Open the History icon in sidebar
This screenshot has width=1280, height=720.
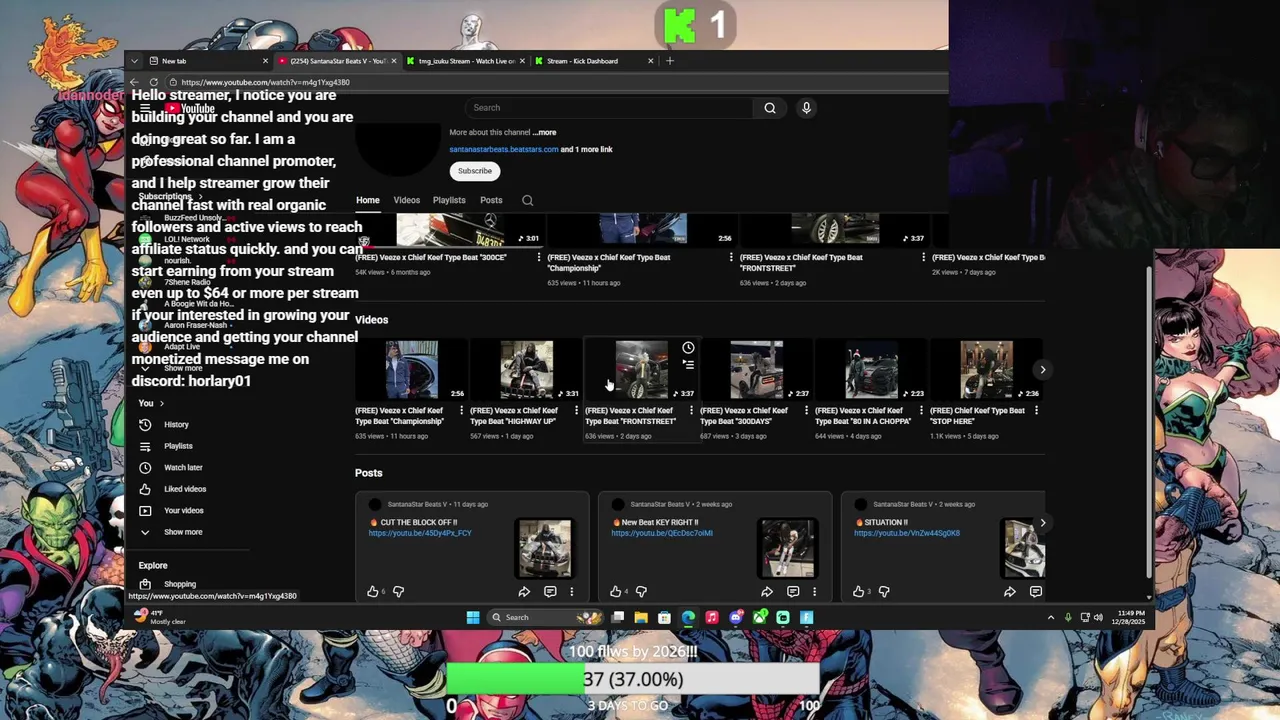click(145, 424)
